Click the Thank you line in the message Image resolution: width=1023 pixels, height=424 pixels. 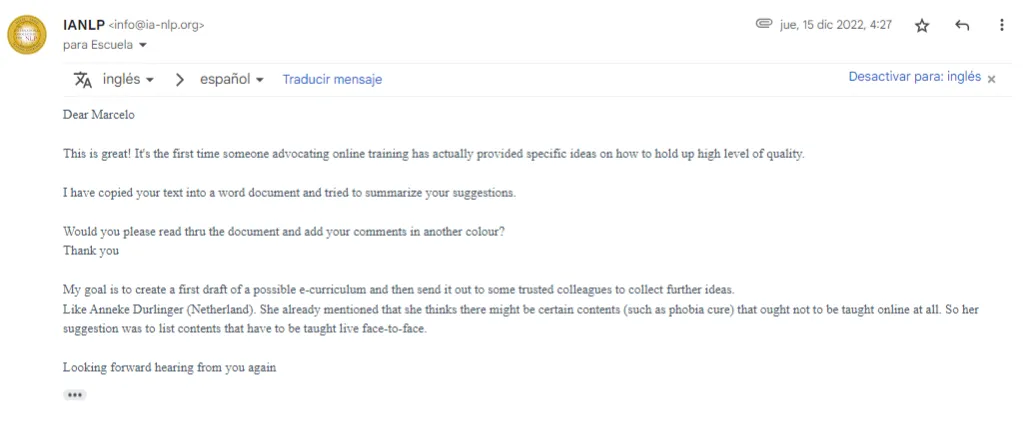click(91, 251)
